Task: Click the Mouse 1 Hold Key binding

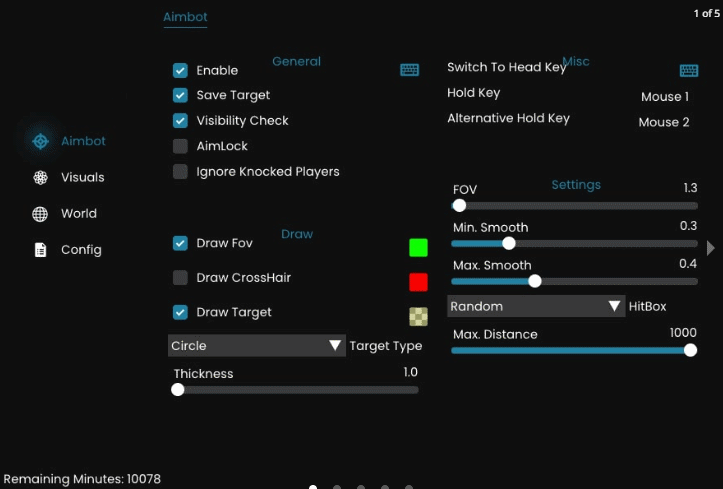Action: coord(664,97)
